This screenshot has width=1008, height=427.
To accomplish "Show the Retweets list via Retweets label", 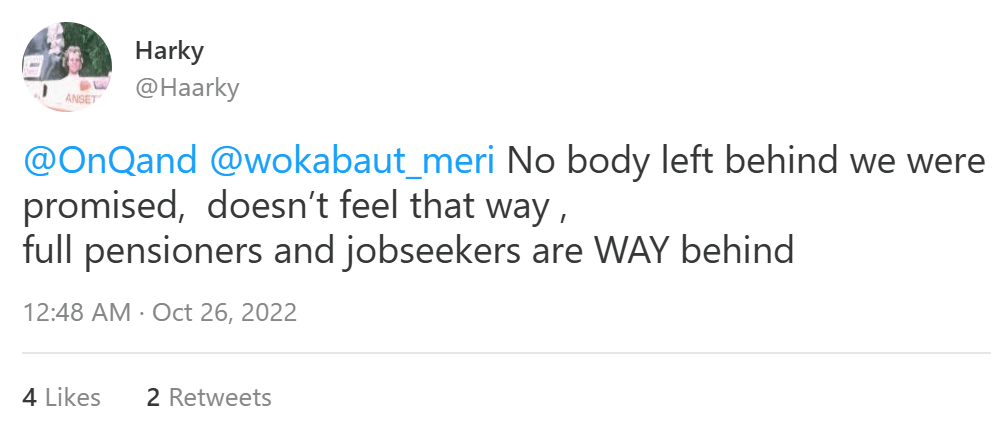I will pos(220,397).
